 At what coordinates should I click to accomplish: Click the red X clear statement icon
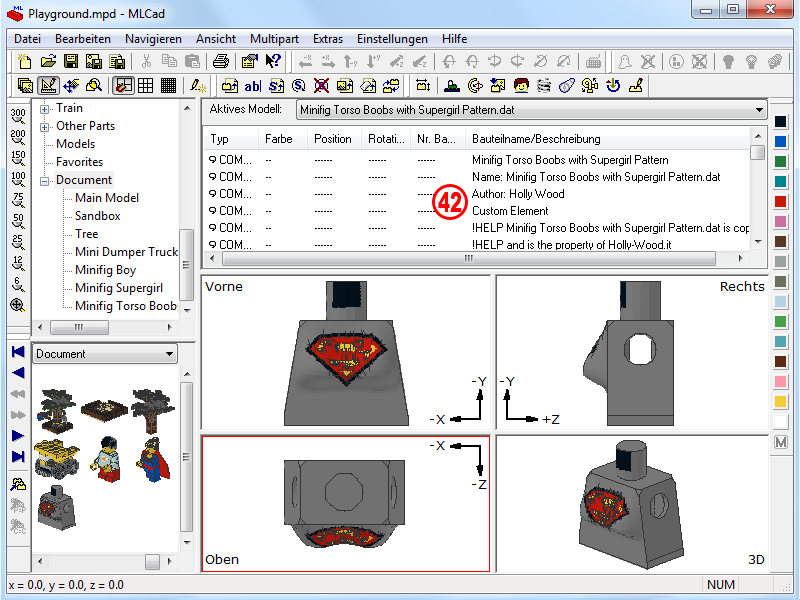tap(321, 86)
